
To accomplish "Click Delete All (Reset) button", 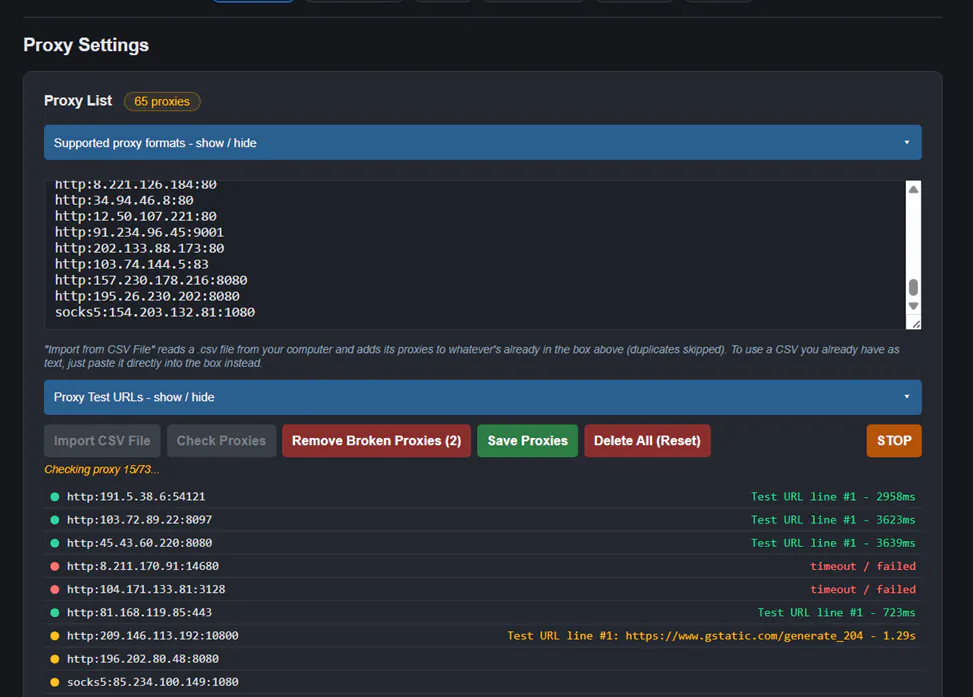I will point(647,441).
